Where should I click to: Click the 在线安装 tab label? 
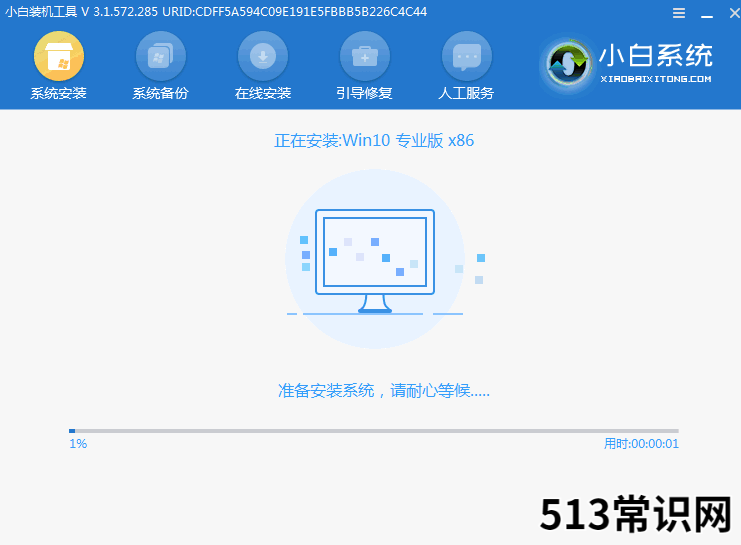263,93
